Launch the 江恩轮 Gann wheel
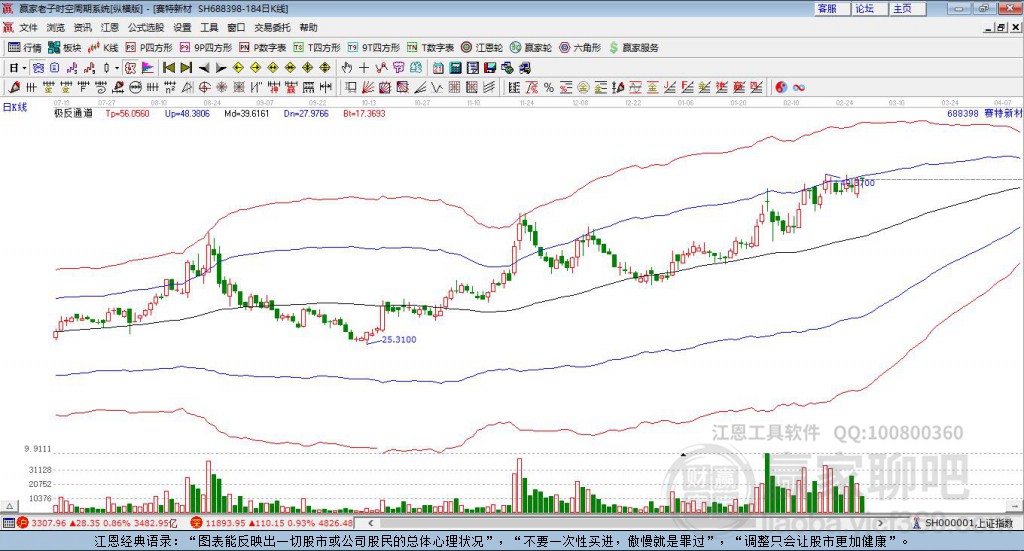1024x551 pixels. 482,48
